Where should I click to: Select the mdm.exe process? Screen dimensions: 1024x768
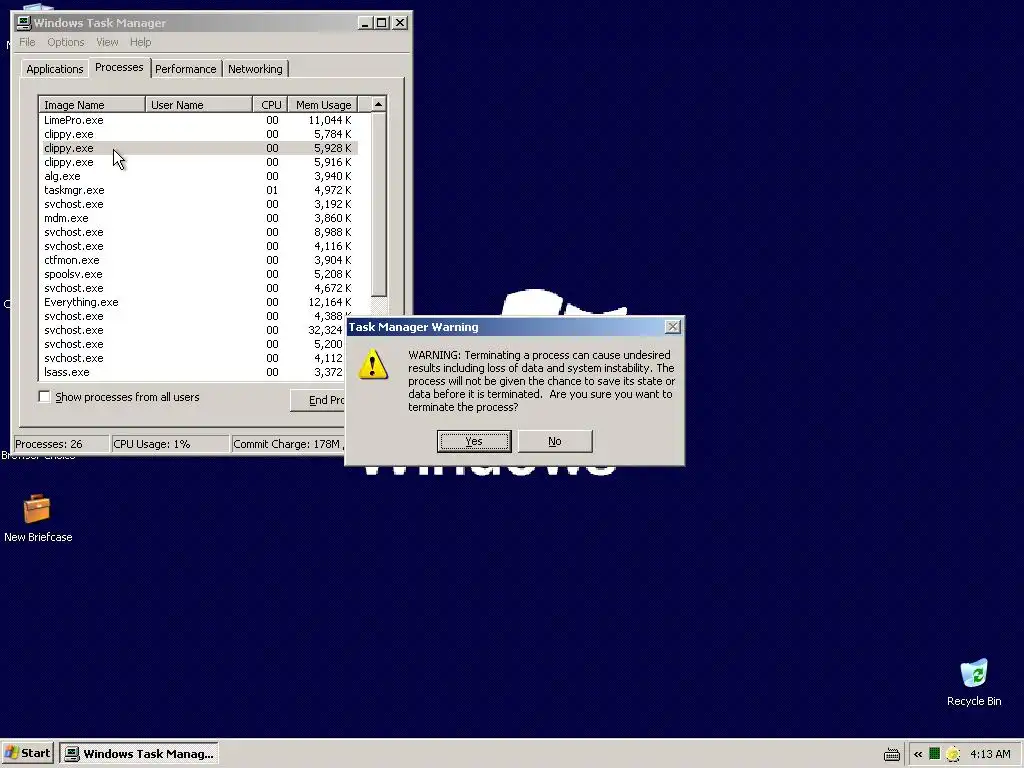point(198,218)
